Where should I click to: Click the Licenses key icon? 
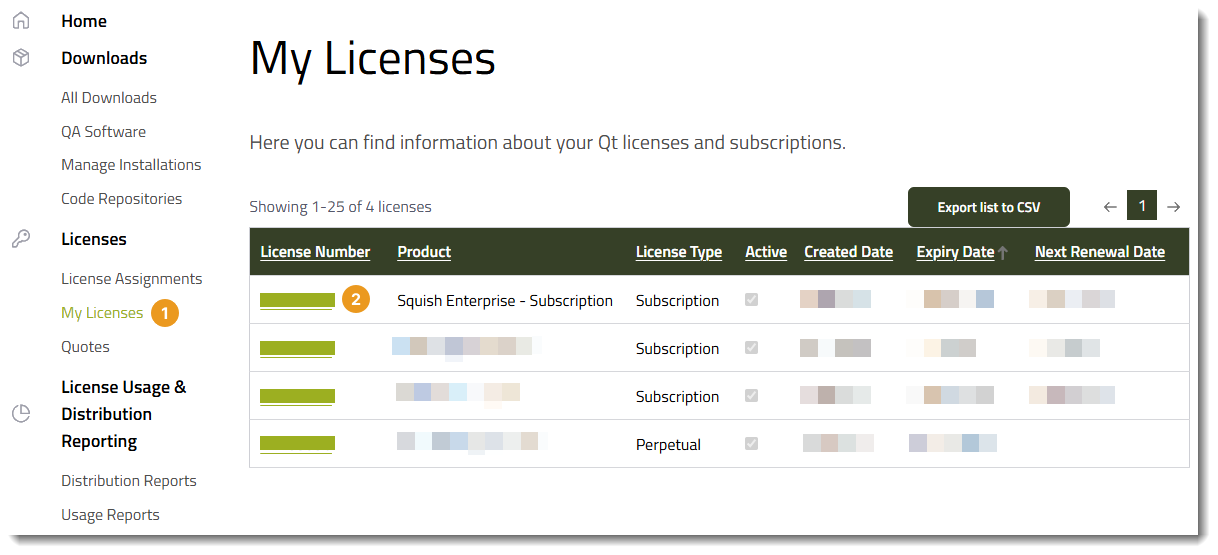pyautogui.click(x=21, y=239)
